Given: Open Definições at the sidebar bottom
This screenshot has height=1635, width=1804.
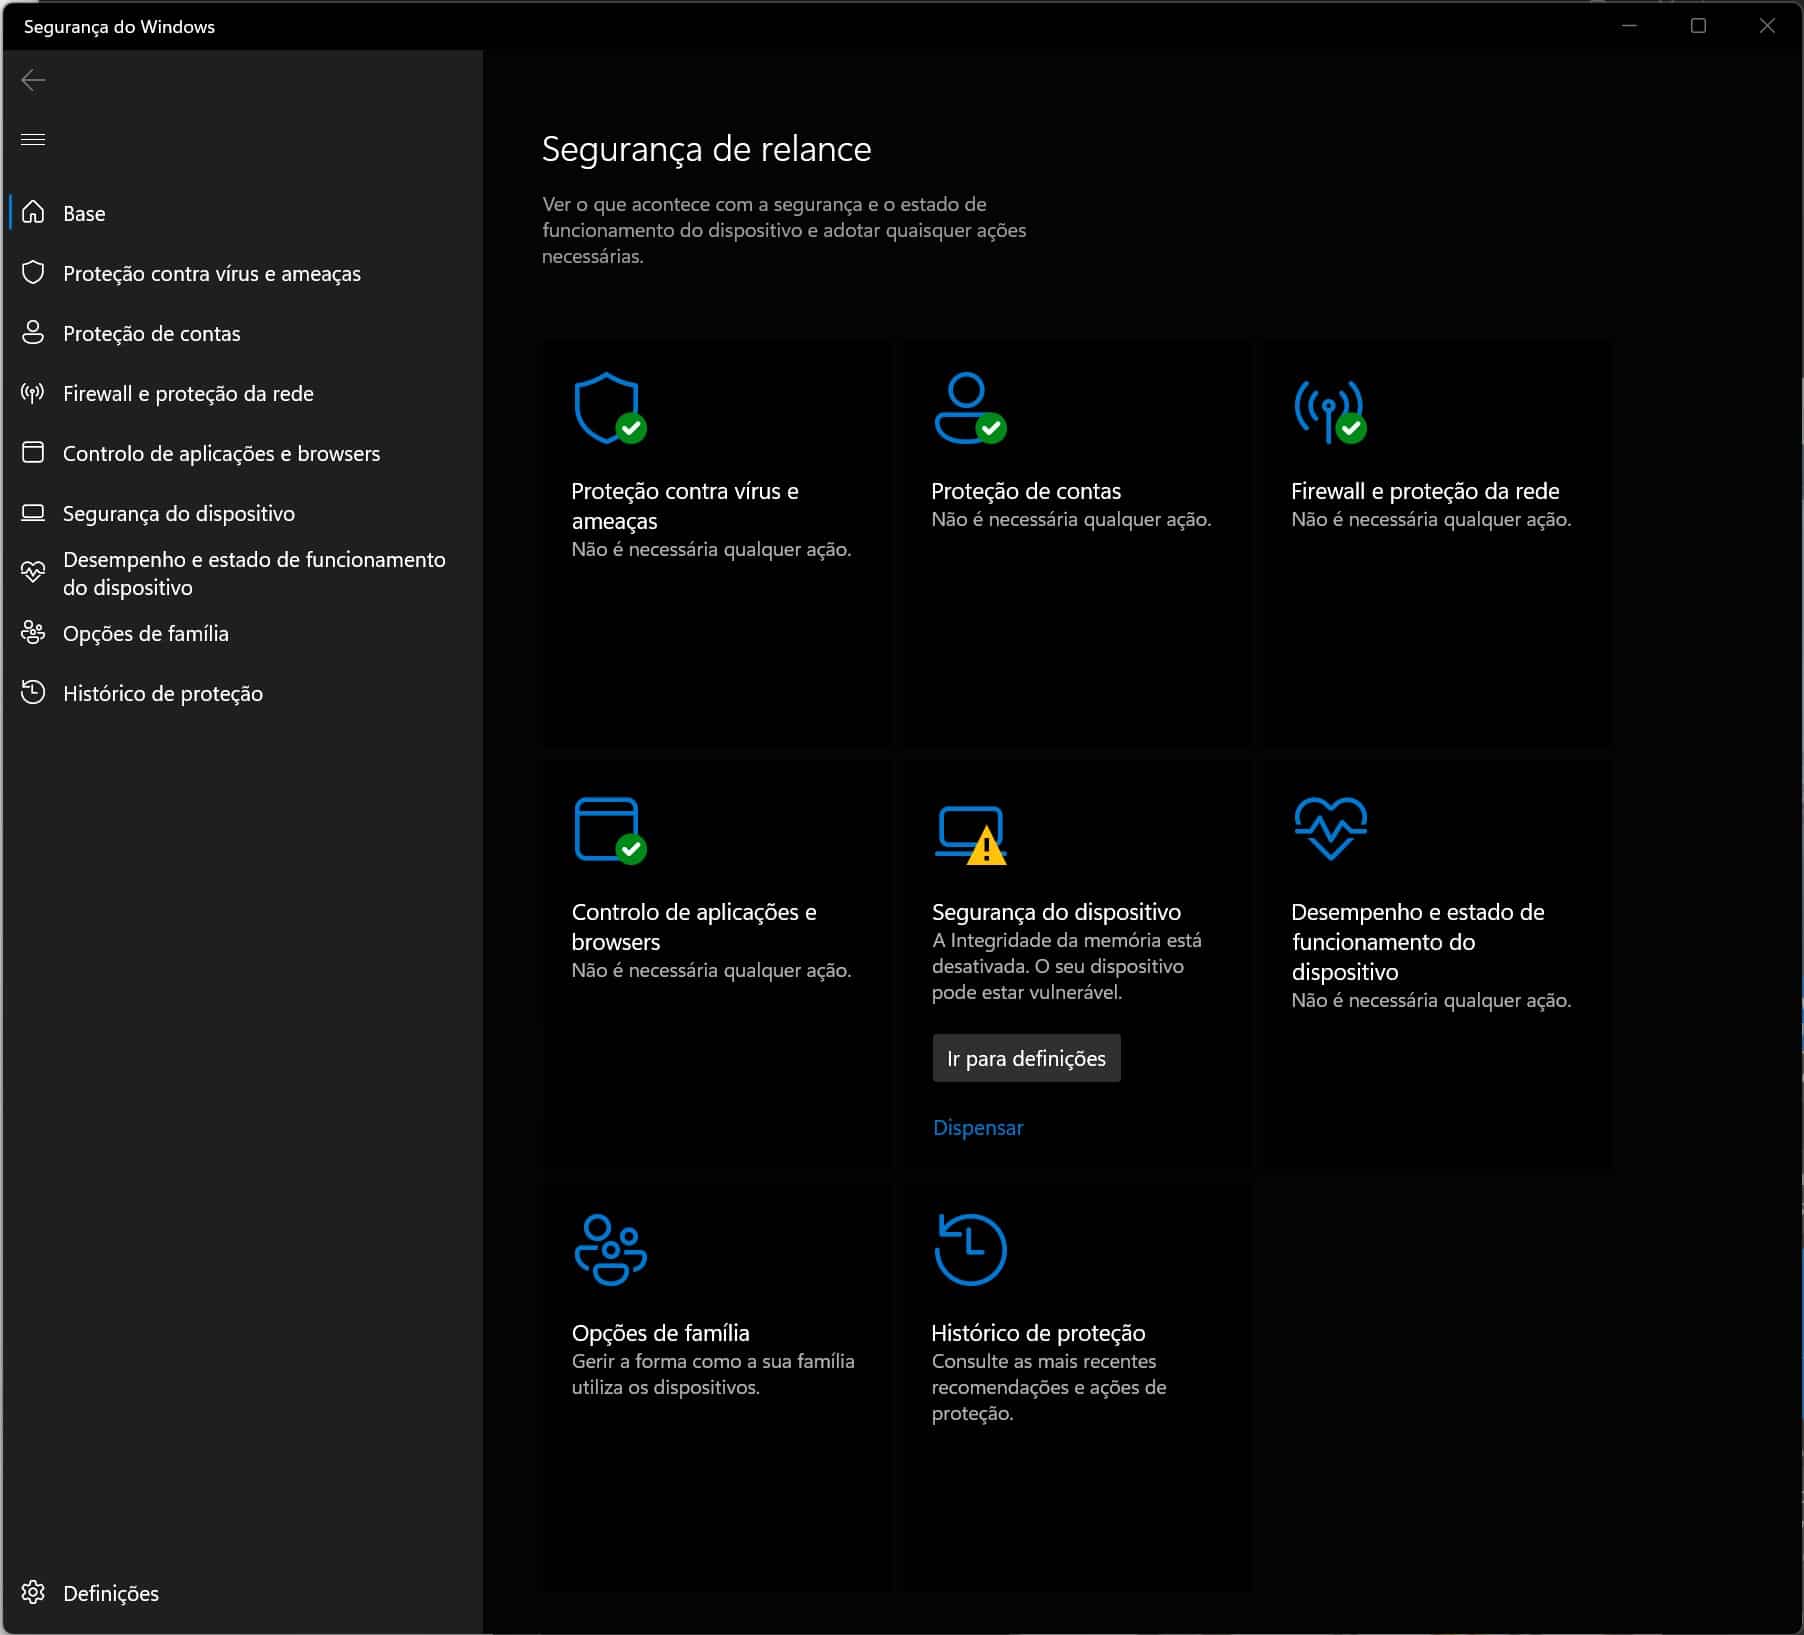Looking at the screenshot, I should click(x=110, y=1593).
